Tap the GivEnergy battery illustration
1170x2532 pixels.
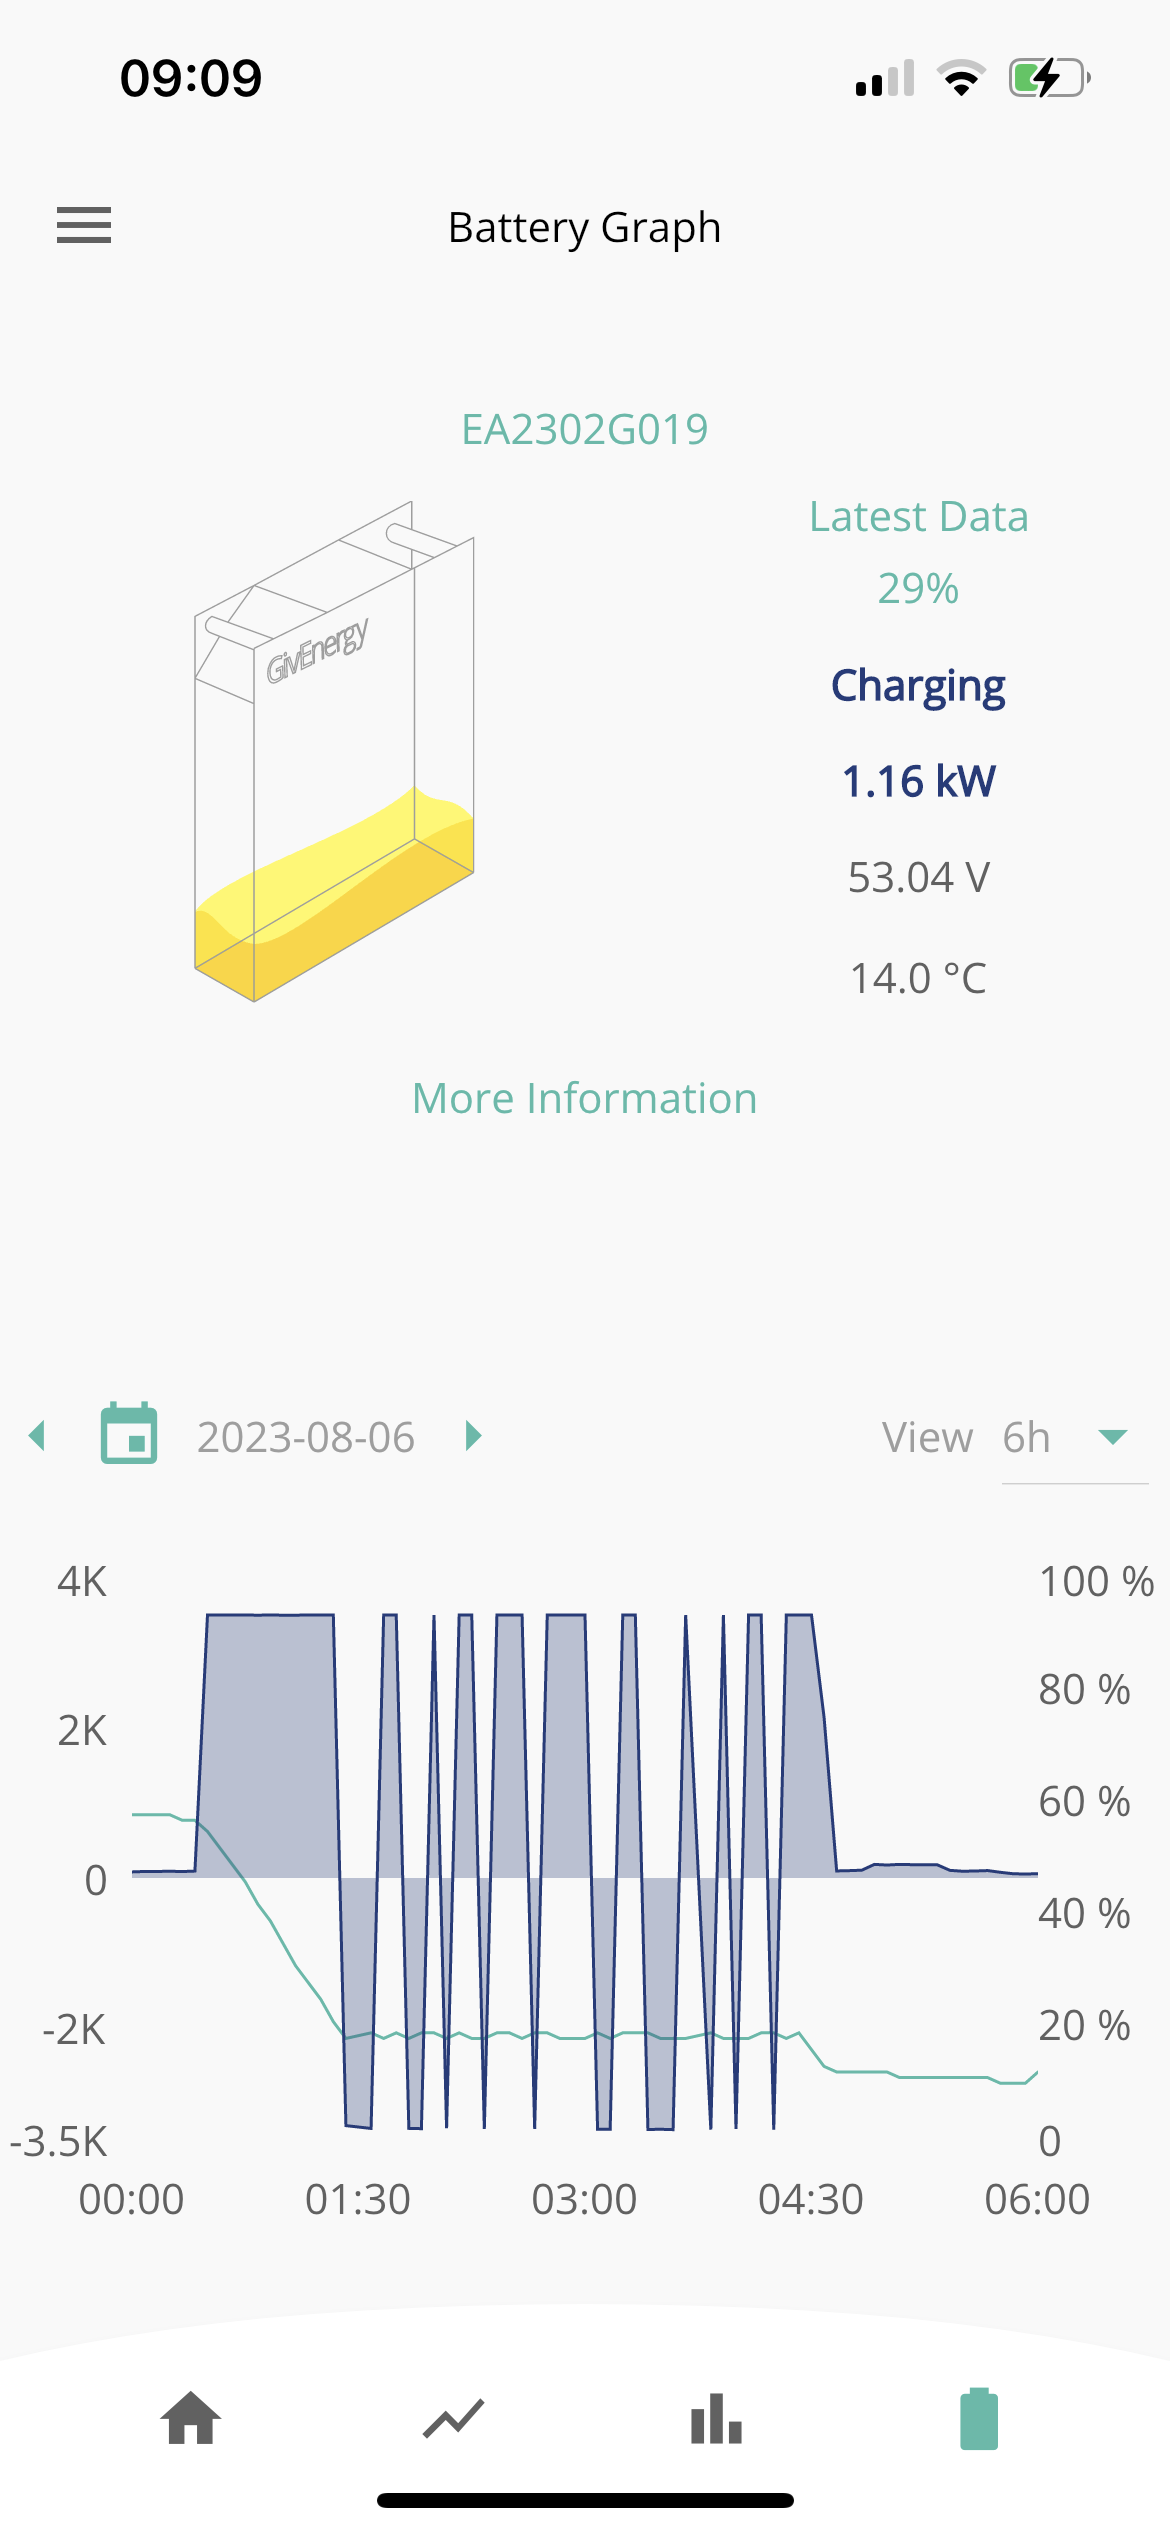point(334,751)
